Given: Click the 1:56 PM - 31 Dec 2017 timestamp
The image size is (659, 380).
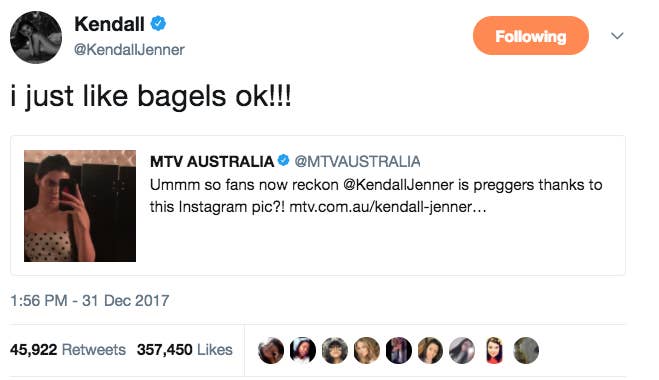Looking at the screenshot, I should [x=90, y=301].
